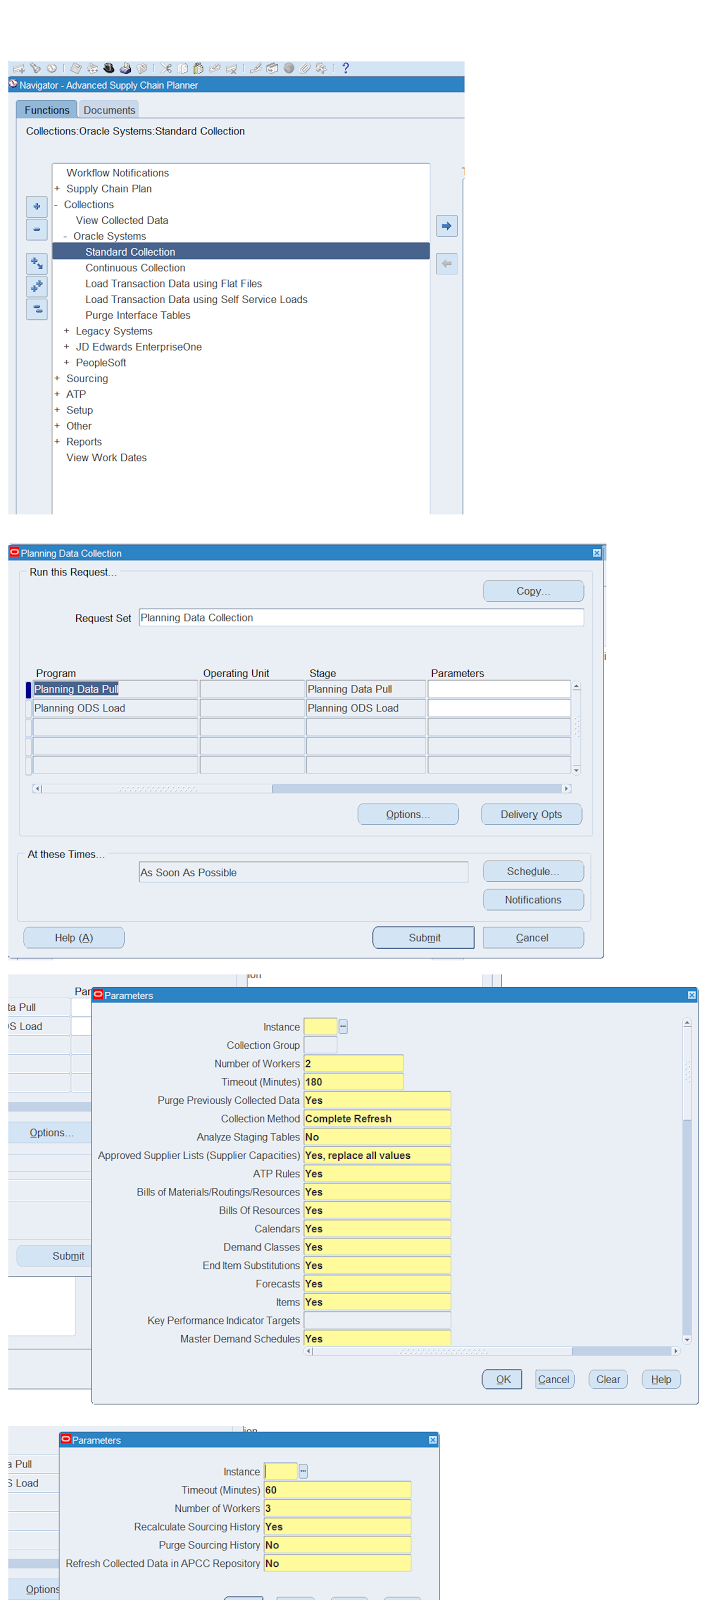Click the Paste toolbar icon

tap(198, 68)
